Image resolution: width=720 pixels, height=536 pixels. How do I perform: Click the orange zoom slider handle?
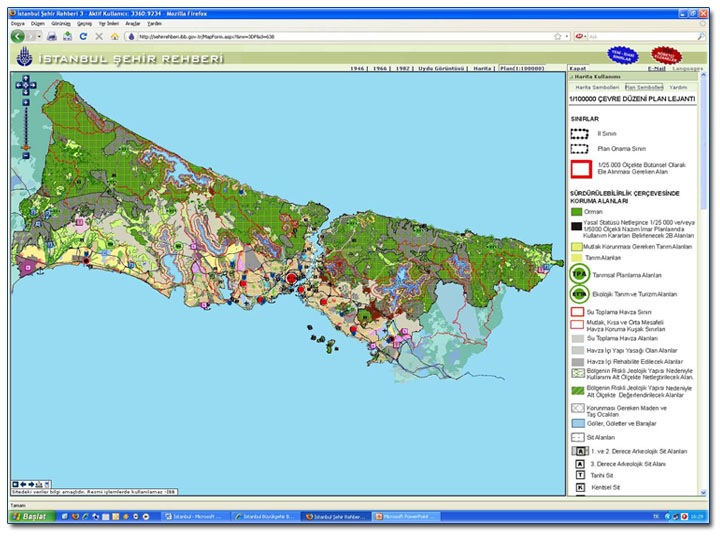(x=26, y=148)
